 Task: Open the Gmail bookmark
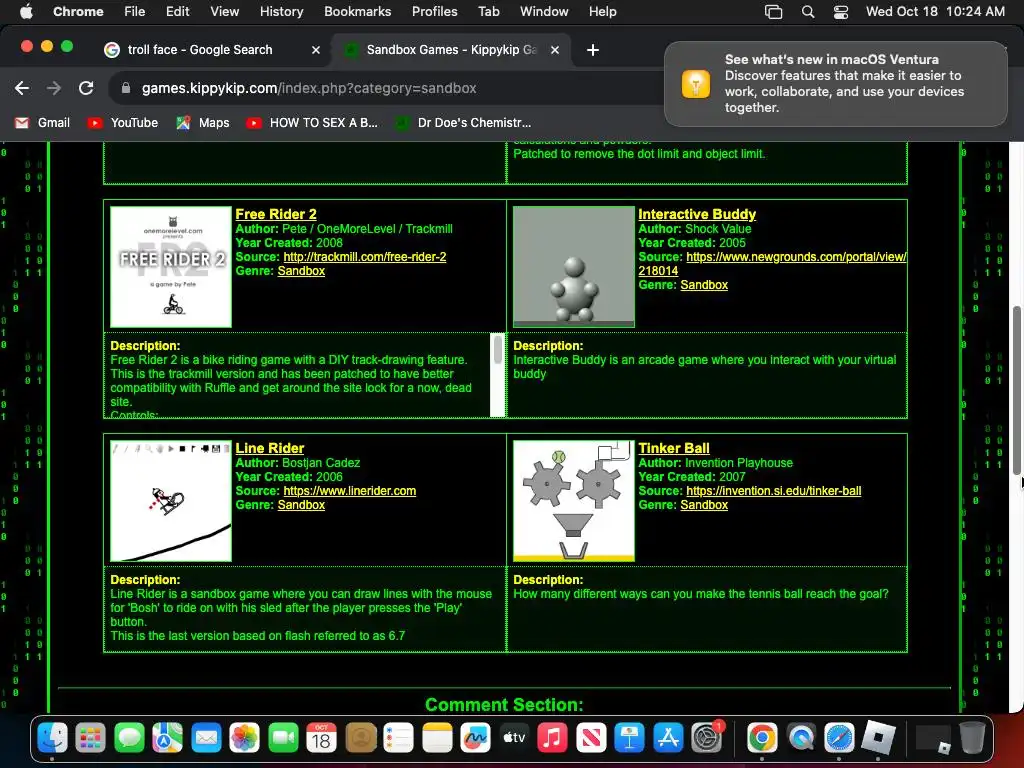pyautogui.click(x=42, y=123)
